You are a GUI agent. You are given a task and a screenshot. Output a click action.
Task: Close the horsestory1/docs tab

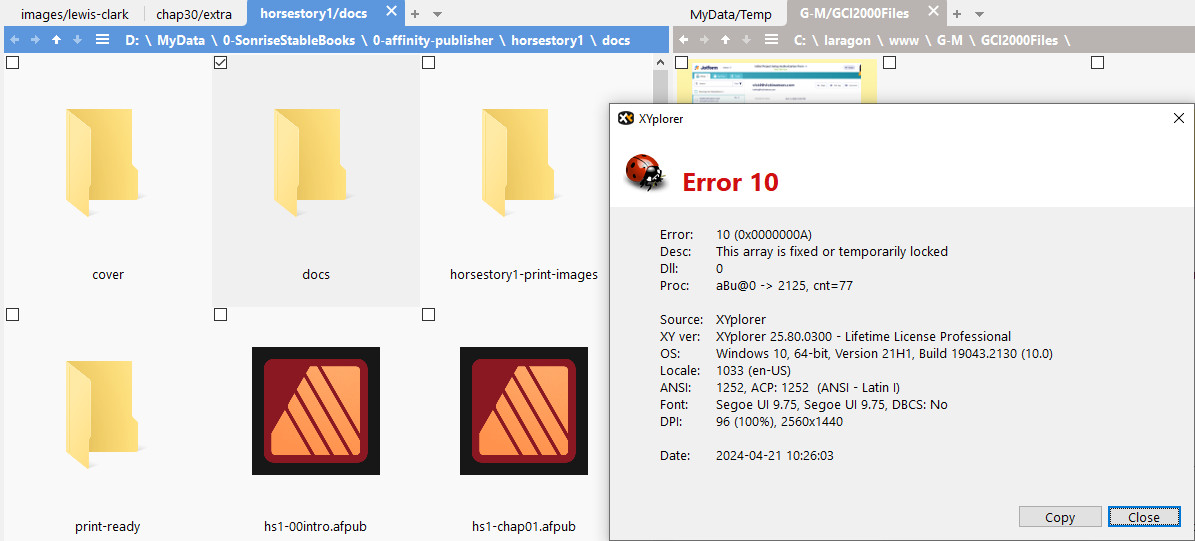[x=391, y=11]
